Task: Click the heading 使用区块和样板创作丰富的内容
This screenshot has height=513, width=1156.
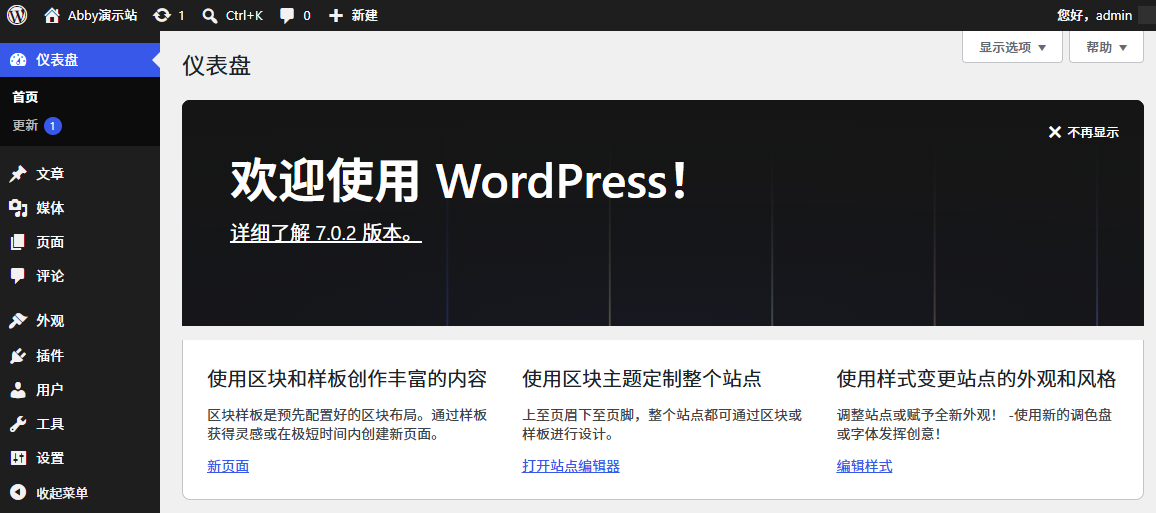Action: (x=347, y=380)
